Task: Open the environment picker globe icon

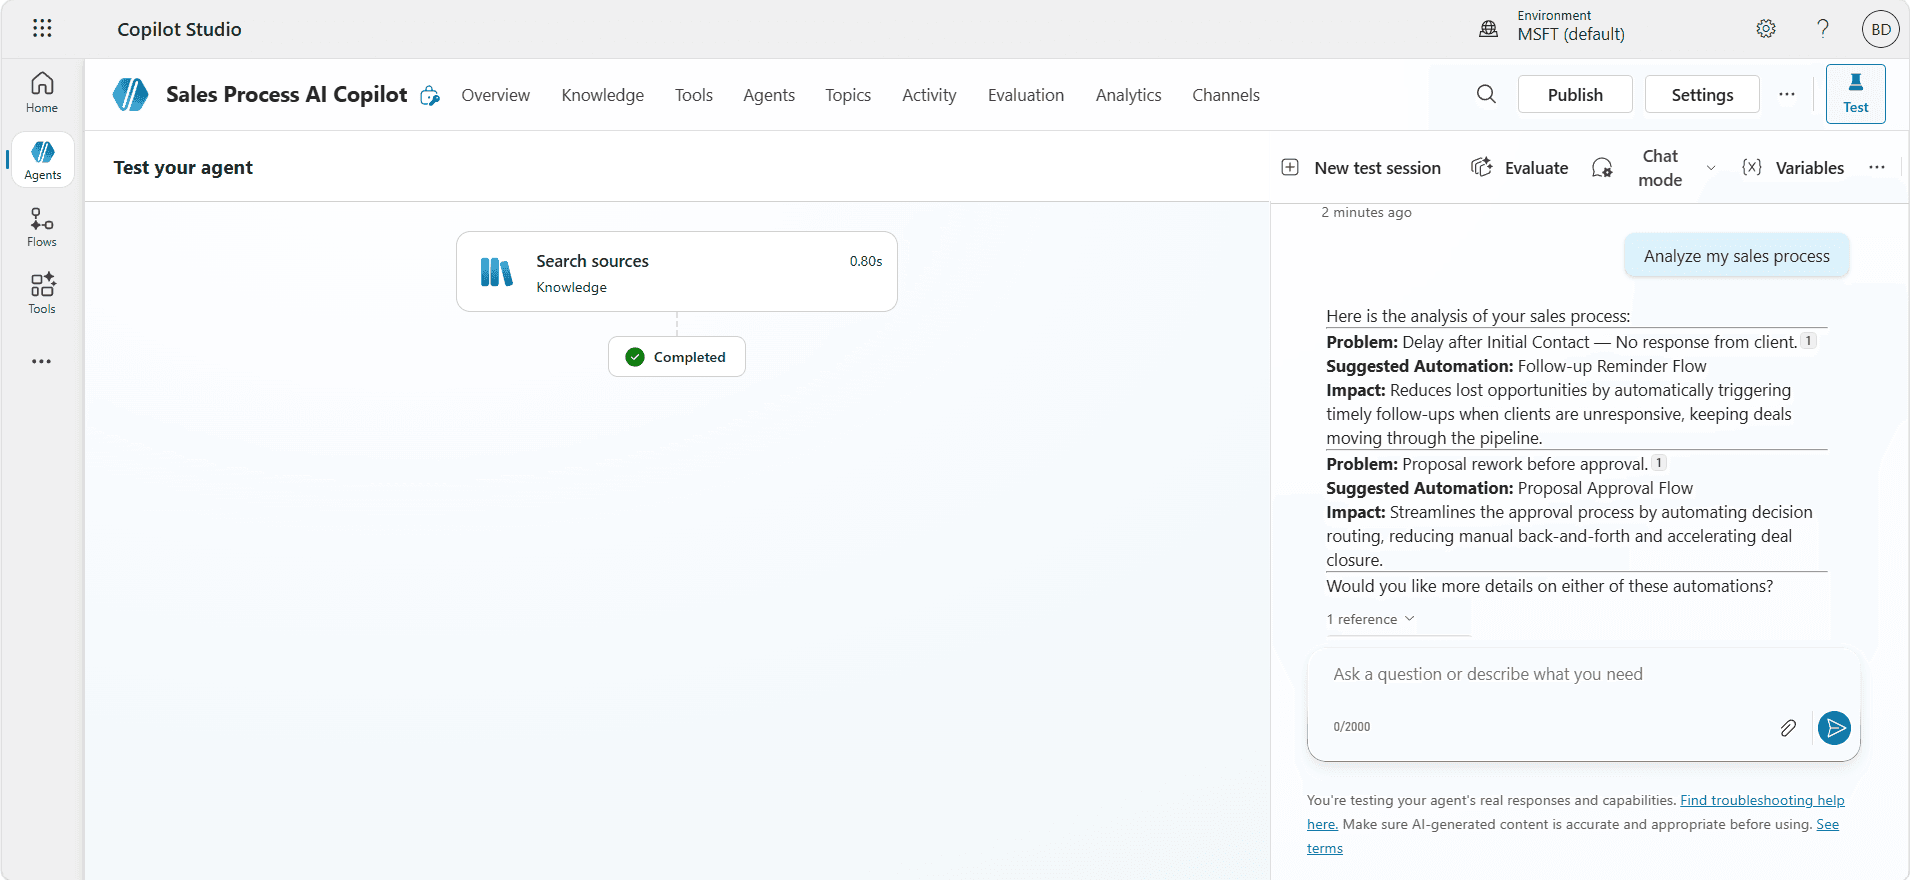Action: 1488,29
